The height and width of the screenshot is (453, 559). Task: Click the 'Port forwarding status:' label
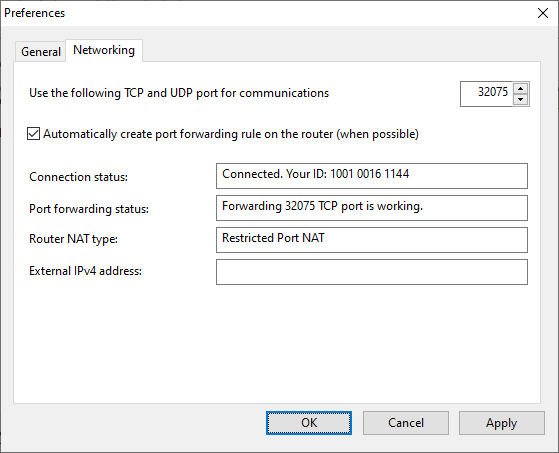pyautogui.click(x=89, y=209)
